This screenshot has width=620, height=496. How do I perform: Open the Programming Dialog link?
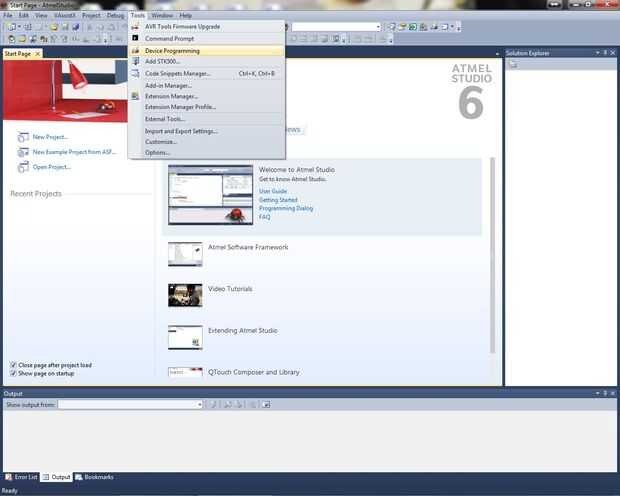pyautogui.click(x=286, y=208)
